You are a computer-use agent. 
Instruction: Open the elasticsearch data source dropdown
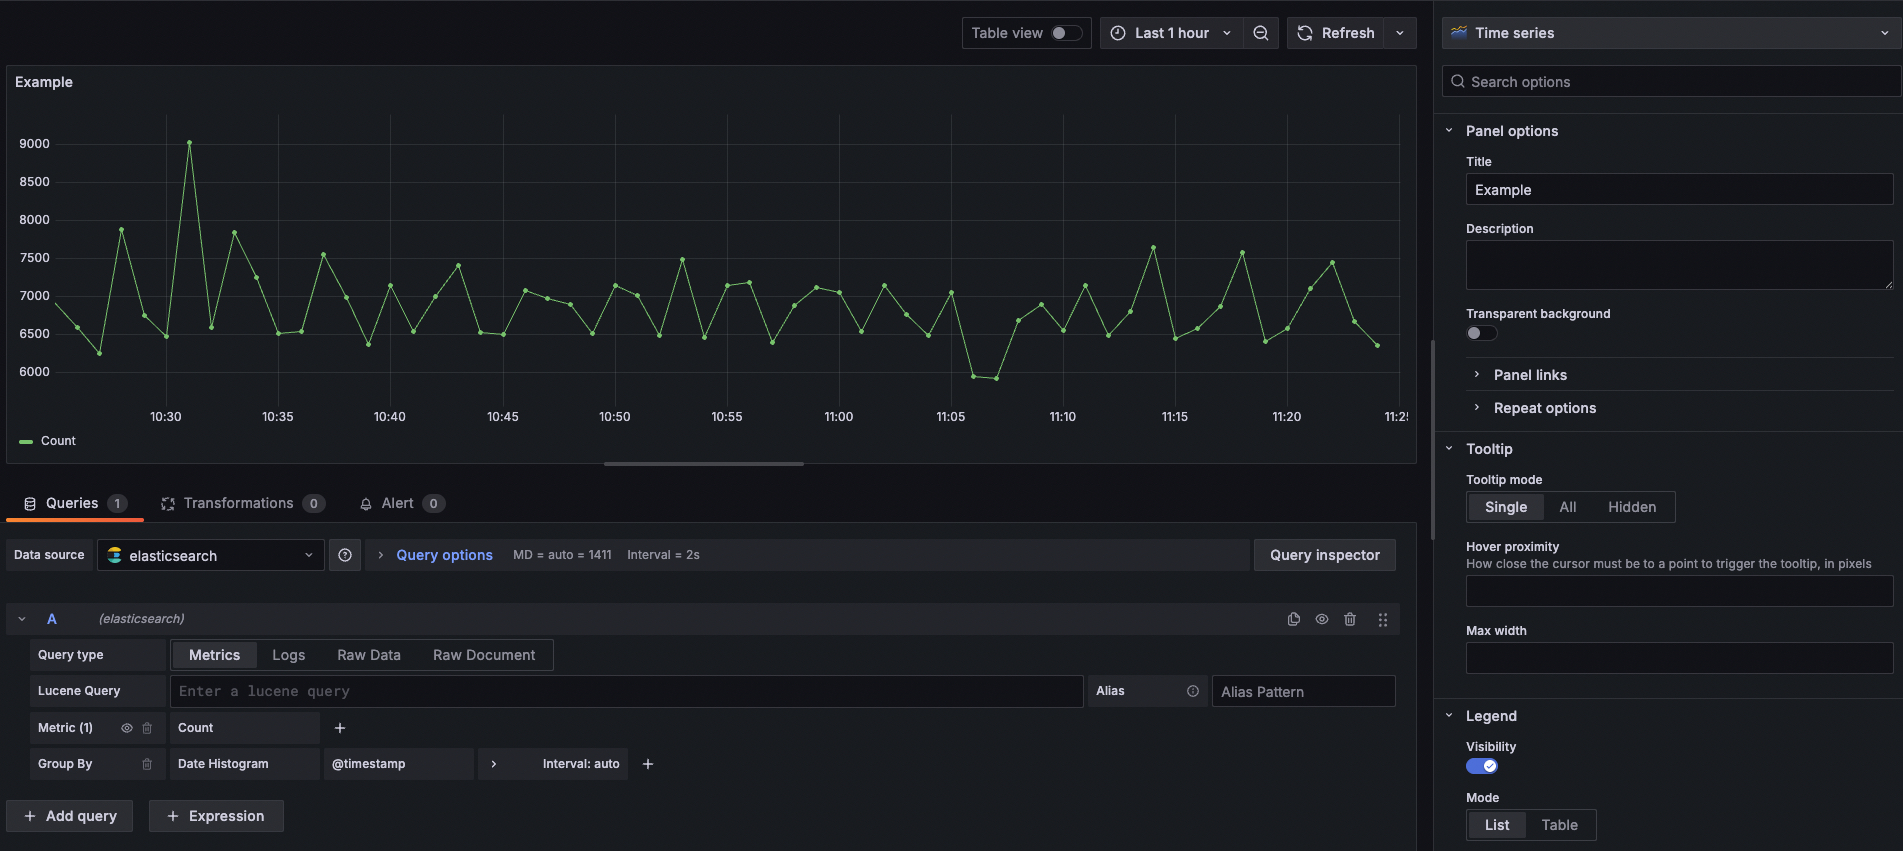[x=211, y=555]
